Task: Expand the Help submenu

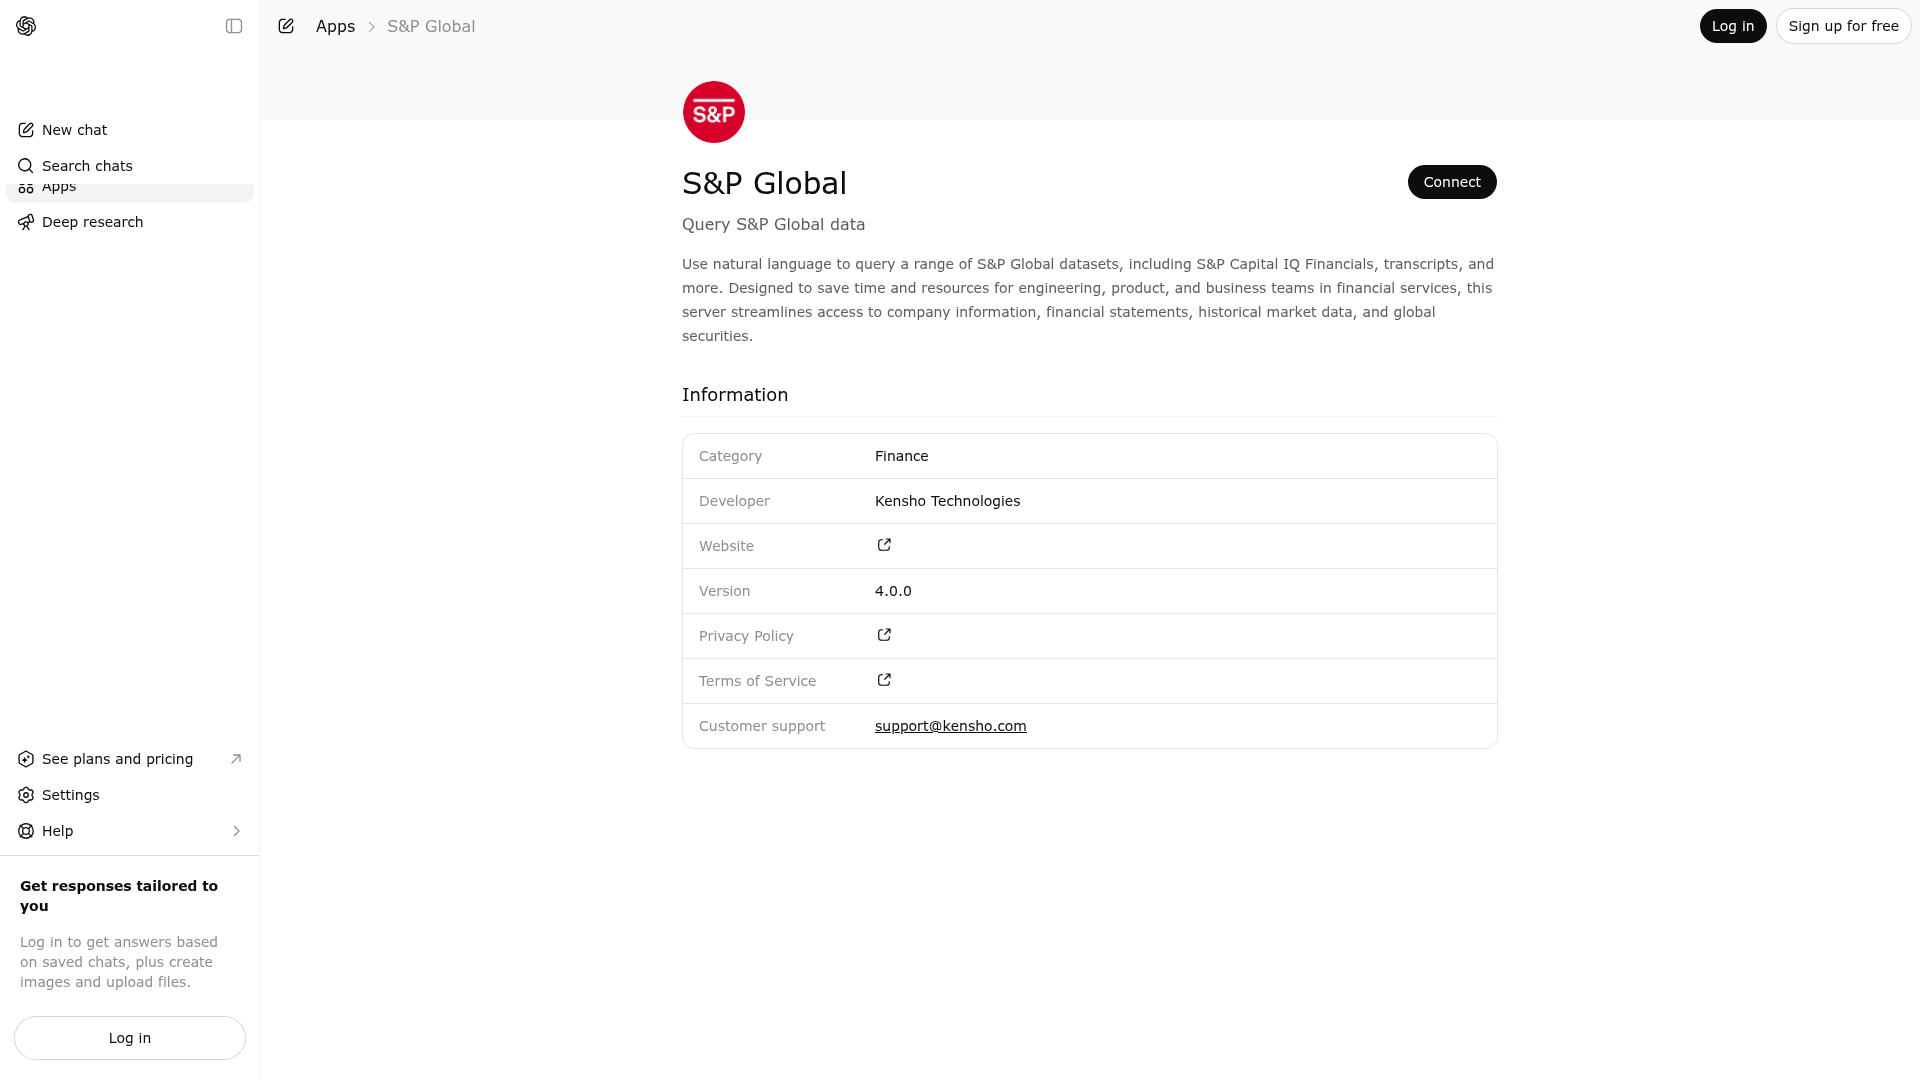Action: pyautogui.click(x=130, y=831)
